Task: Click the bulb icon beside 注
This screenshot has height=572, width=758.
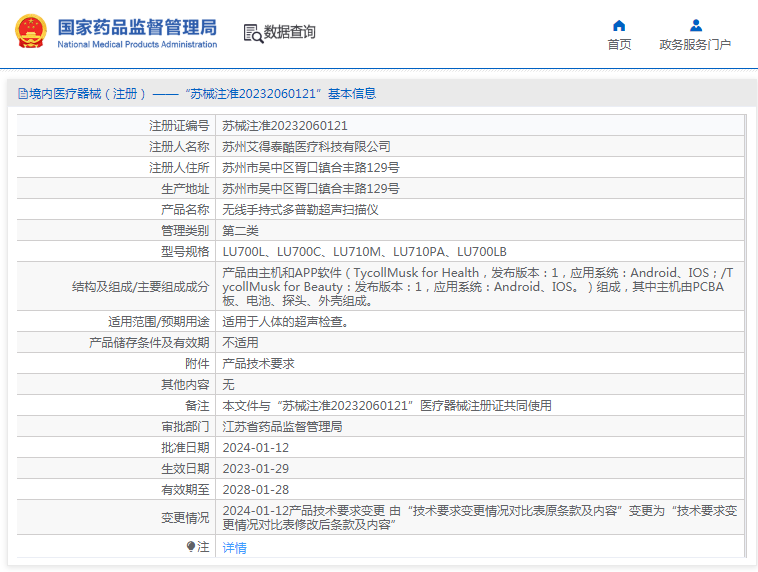Action: pyautogui.click(x=191, y=546)
